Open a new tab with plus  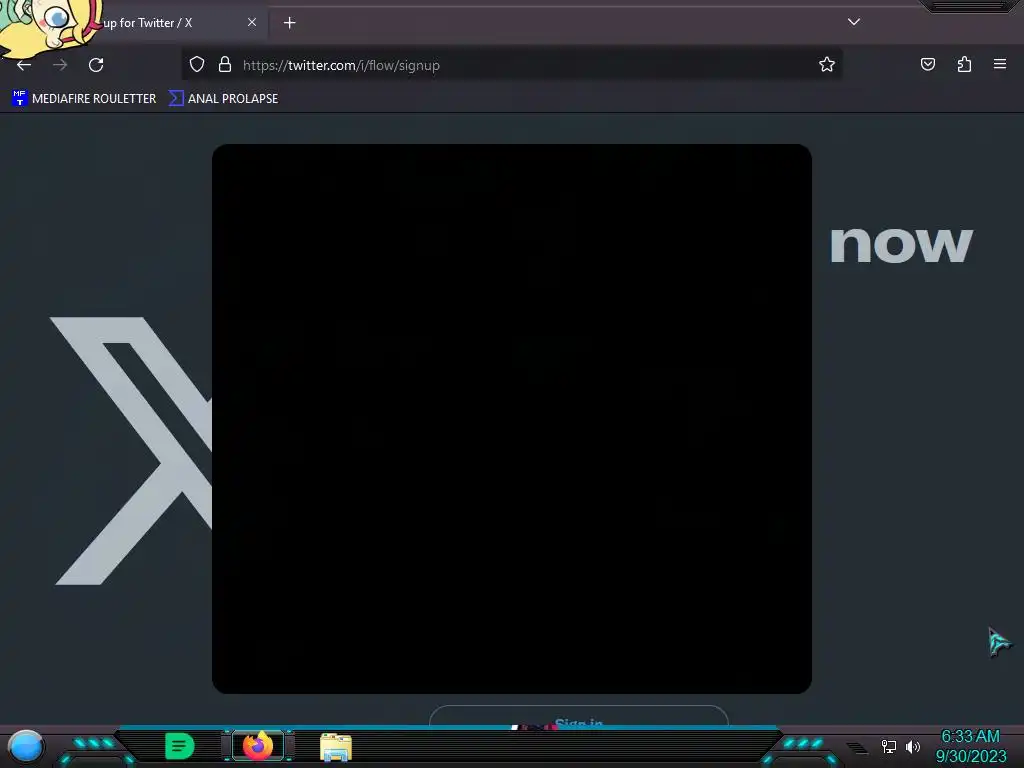289,23
